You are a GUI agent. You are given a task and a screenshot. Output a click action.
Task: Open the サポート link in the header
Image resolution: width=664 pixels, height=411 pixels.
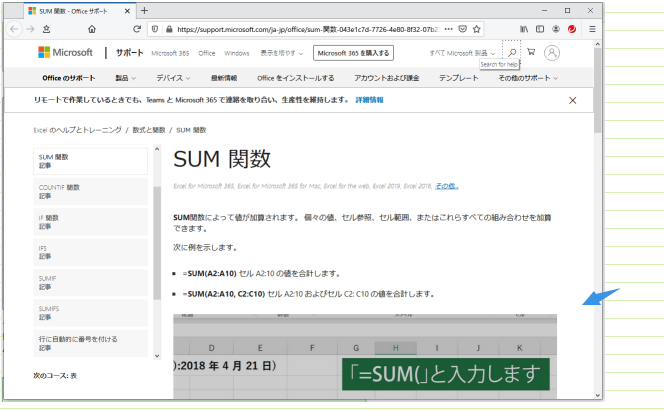click(x=129, y=52)
